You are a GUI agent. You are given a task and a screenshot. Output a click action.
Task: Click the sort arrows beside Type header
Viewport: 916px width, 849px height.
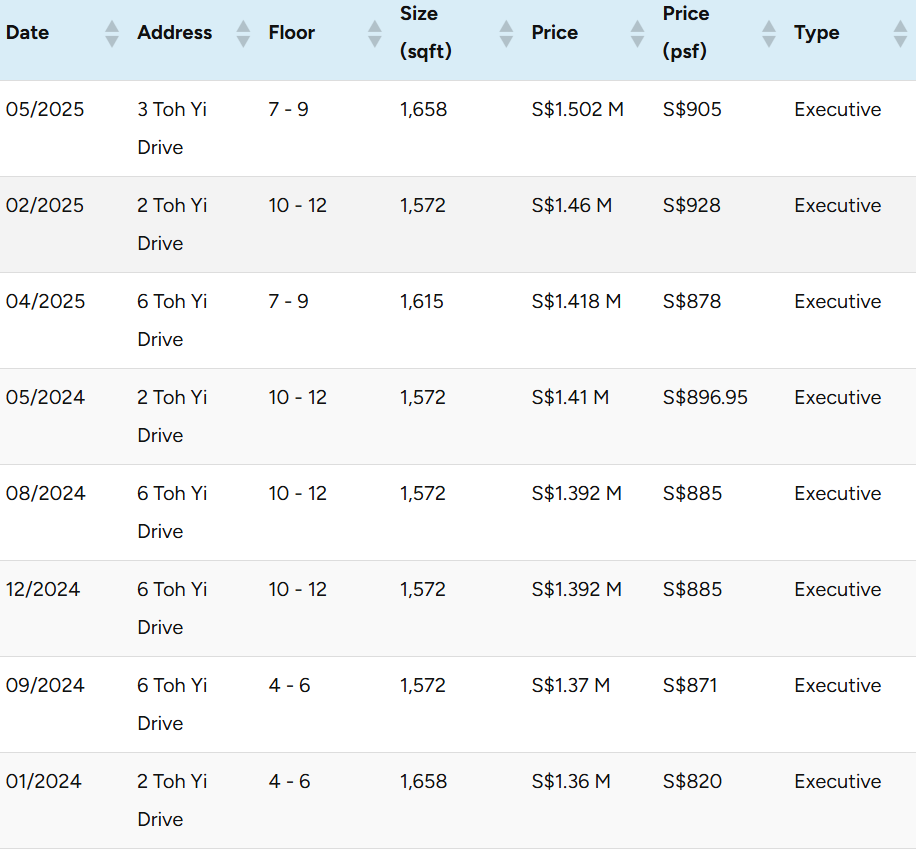pyautogui.click(x=900, y=33)
